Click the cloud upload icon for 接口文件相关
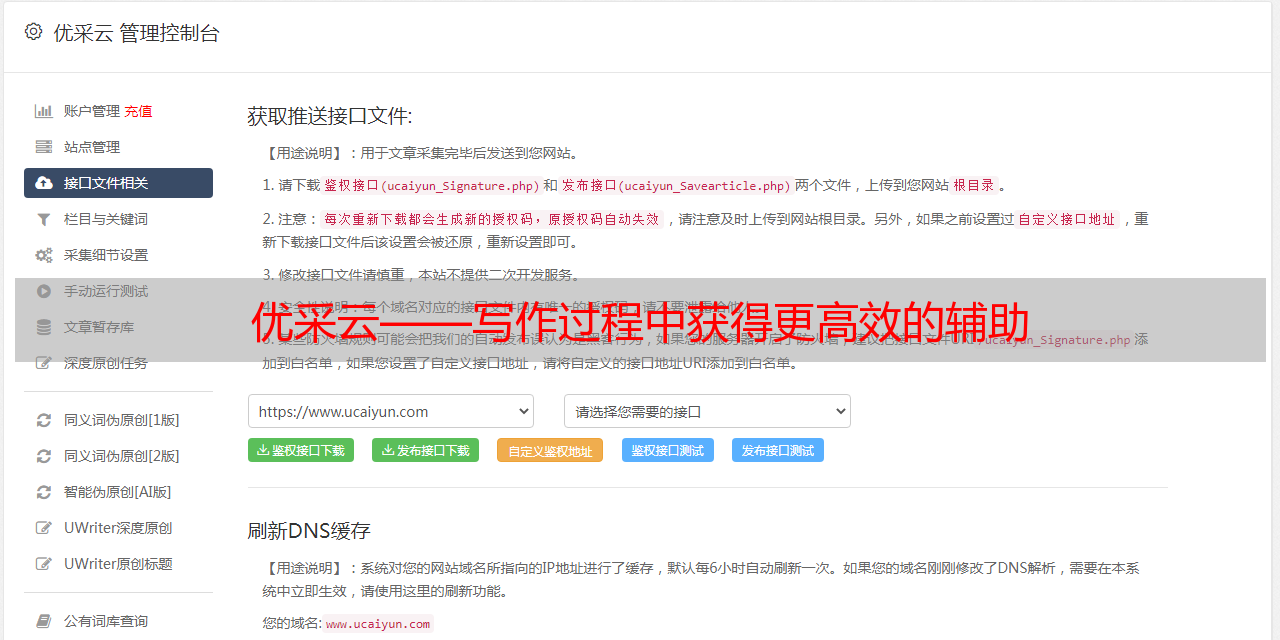The height and width of the screenshot is (640, 1280). tap(44, 183)
